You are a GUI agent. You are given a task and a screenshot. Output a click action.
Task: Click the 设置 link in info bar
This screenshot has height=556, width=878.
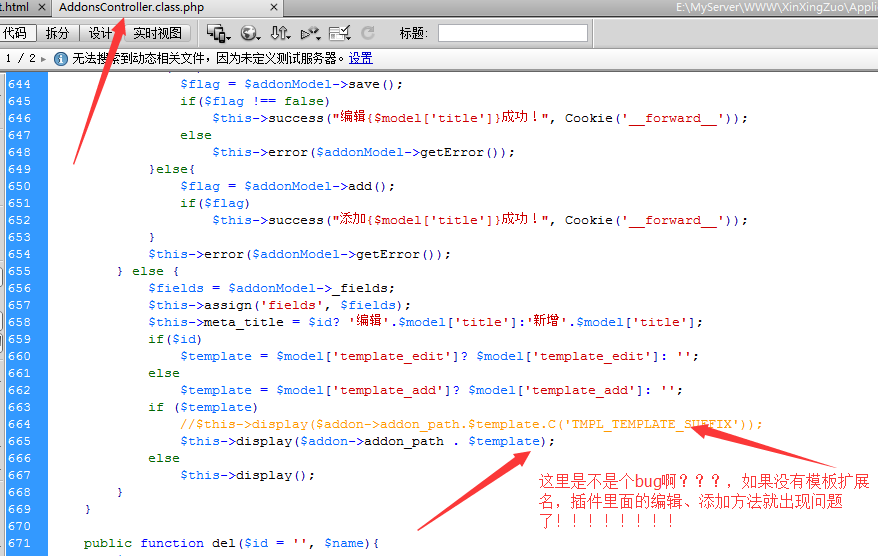pyautogui.click(x=360, y=59)
